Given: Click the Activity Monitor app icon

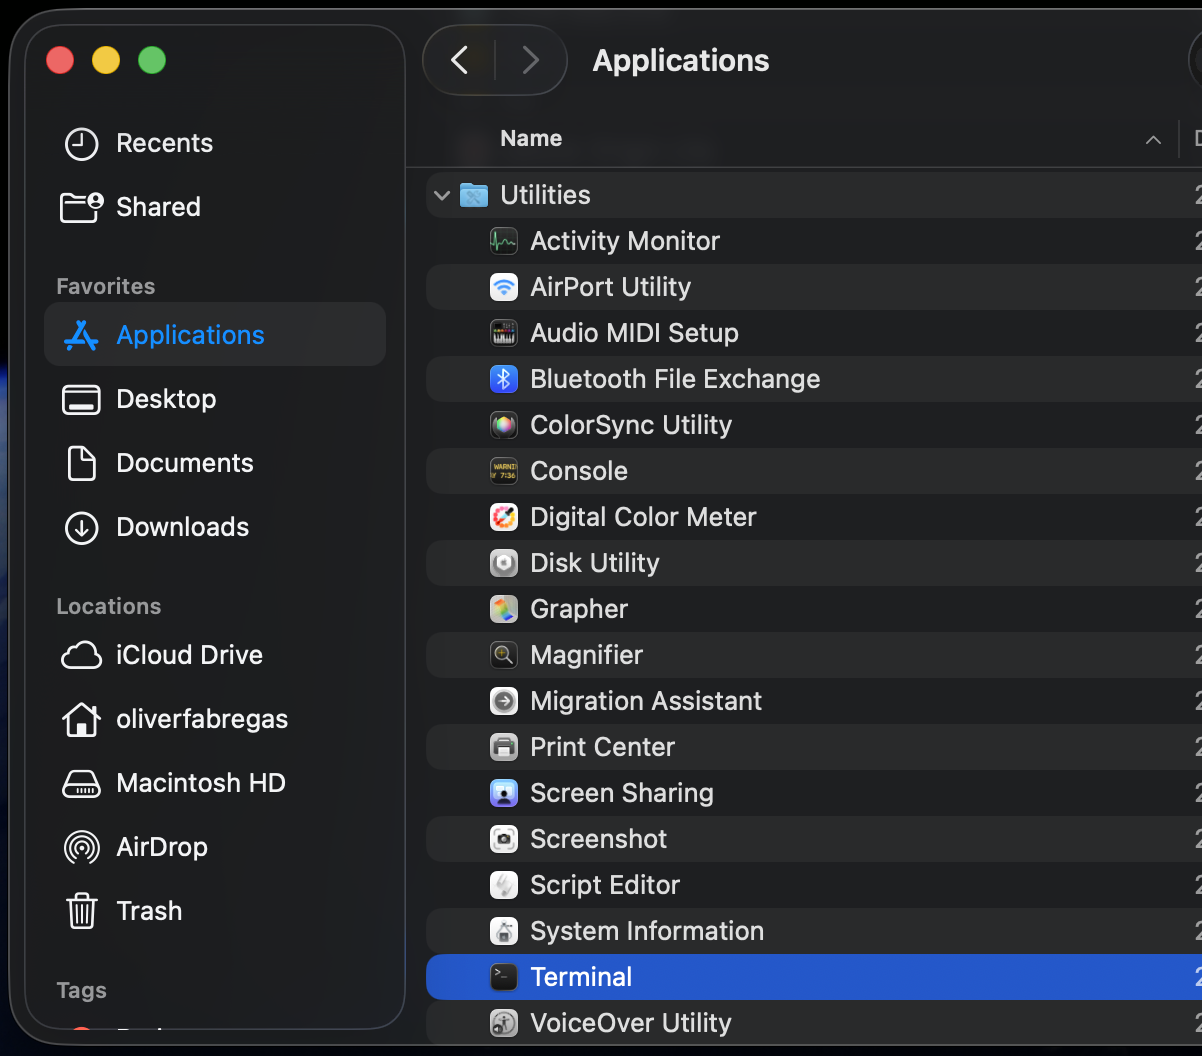Looking at the screenshot, I should (504, 241).
